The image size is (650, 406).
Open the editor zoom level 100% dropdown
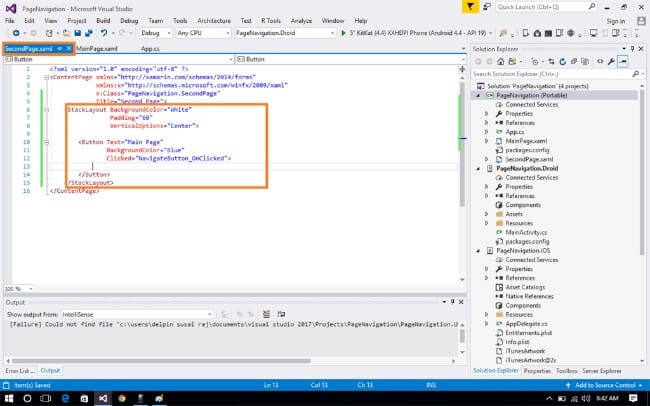[21, 288]
